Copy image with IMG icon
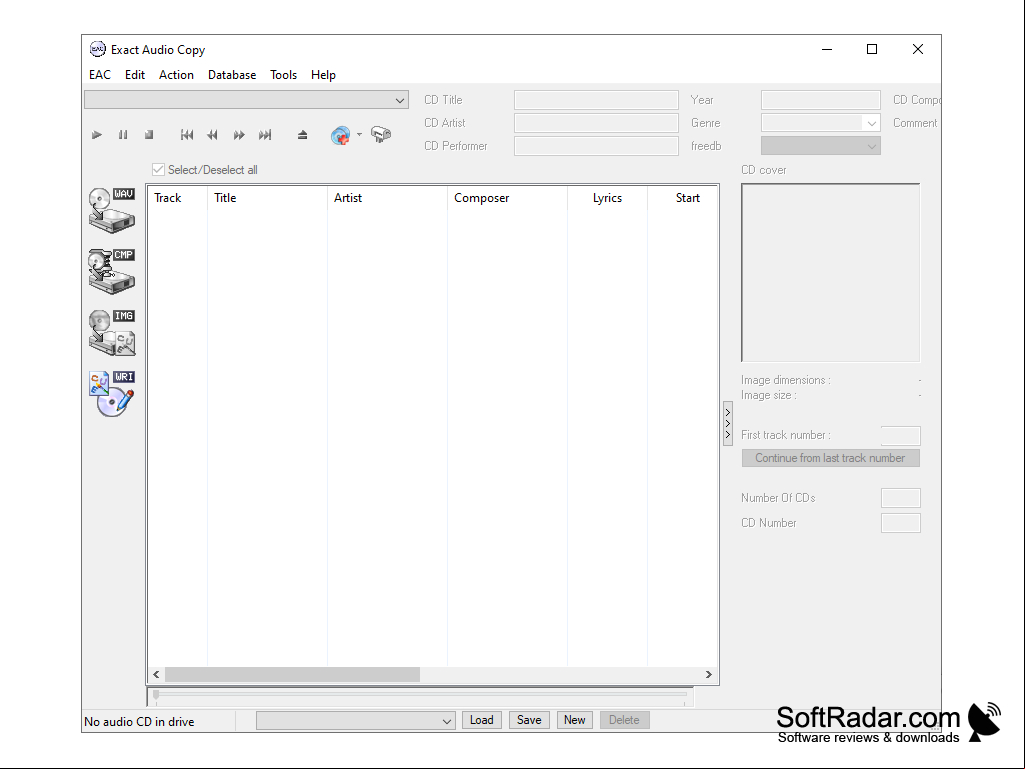 pos(112,332)
